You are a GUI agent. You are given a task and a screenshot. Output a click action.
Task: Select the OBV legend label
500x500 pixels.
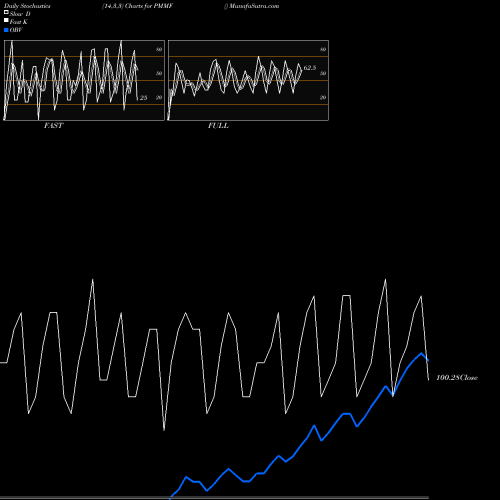coord(16,30)
